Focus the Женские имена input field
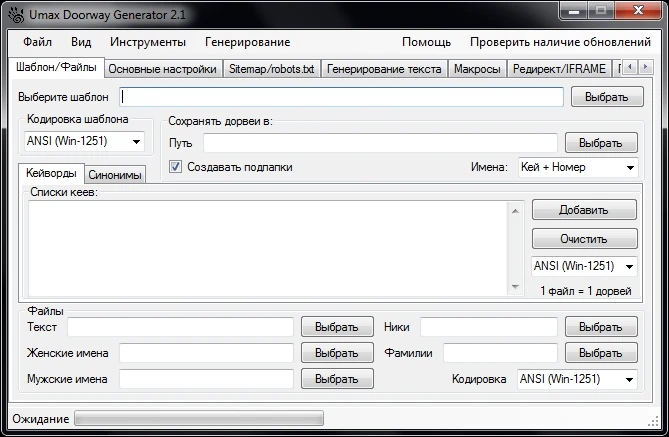The width and height of the screenshot is (669, 437). pos(207,353)
